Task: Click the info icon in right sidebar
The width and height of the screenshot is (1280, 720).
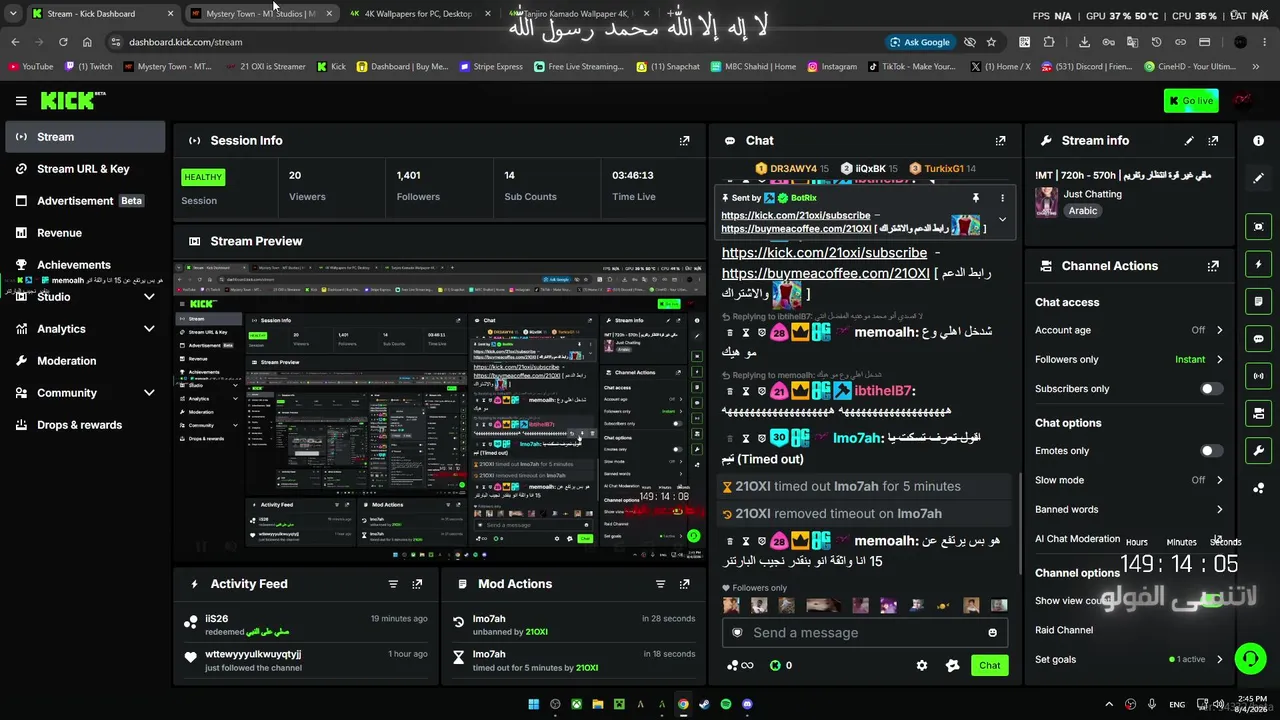Action: tap(1258, 141)
